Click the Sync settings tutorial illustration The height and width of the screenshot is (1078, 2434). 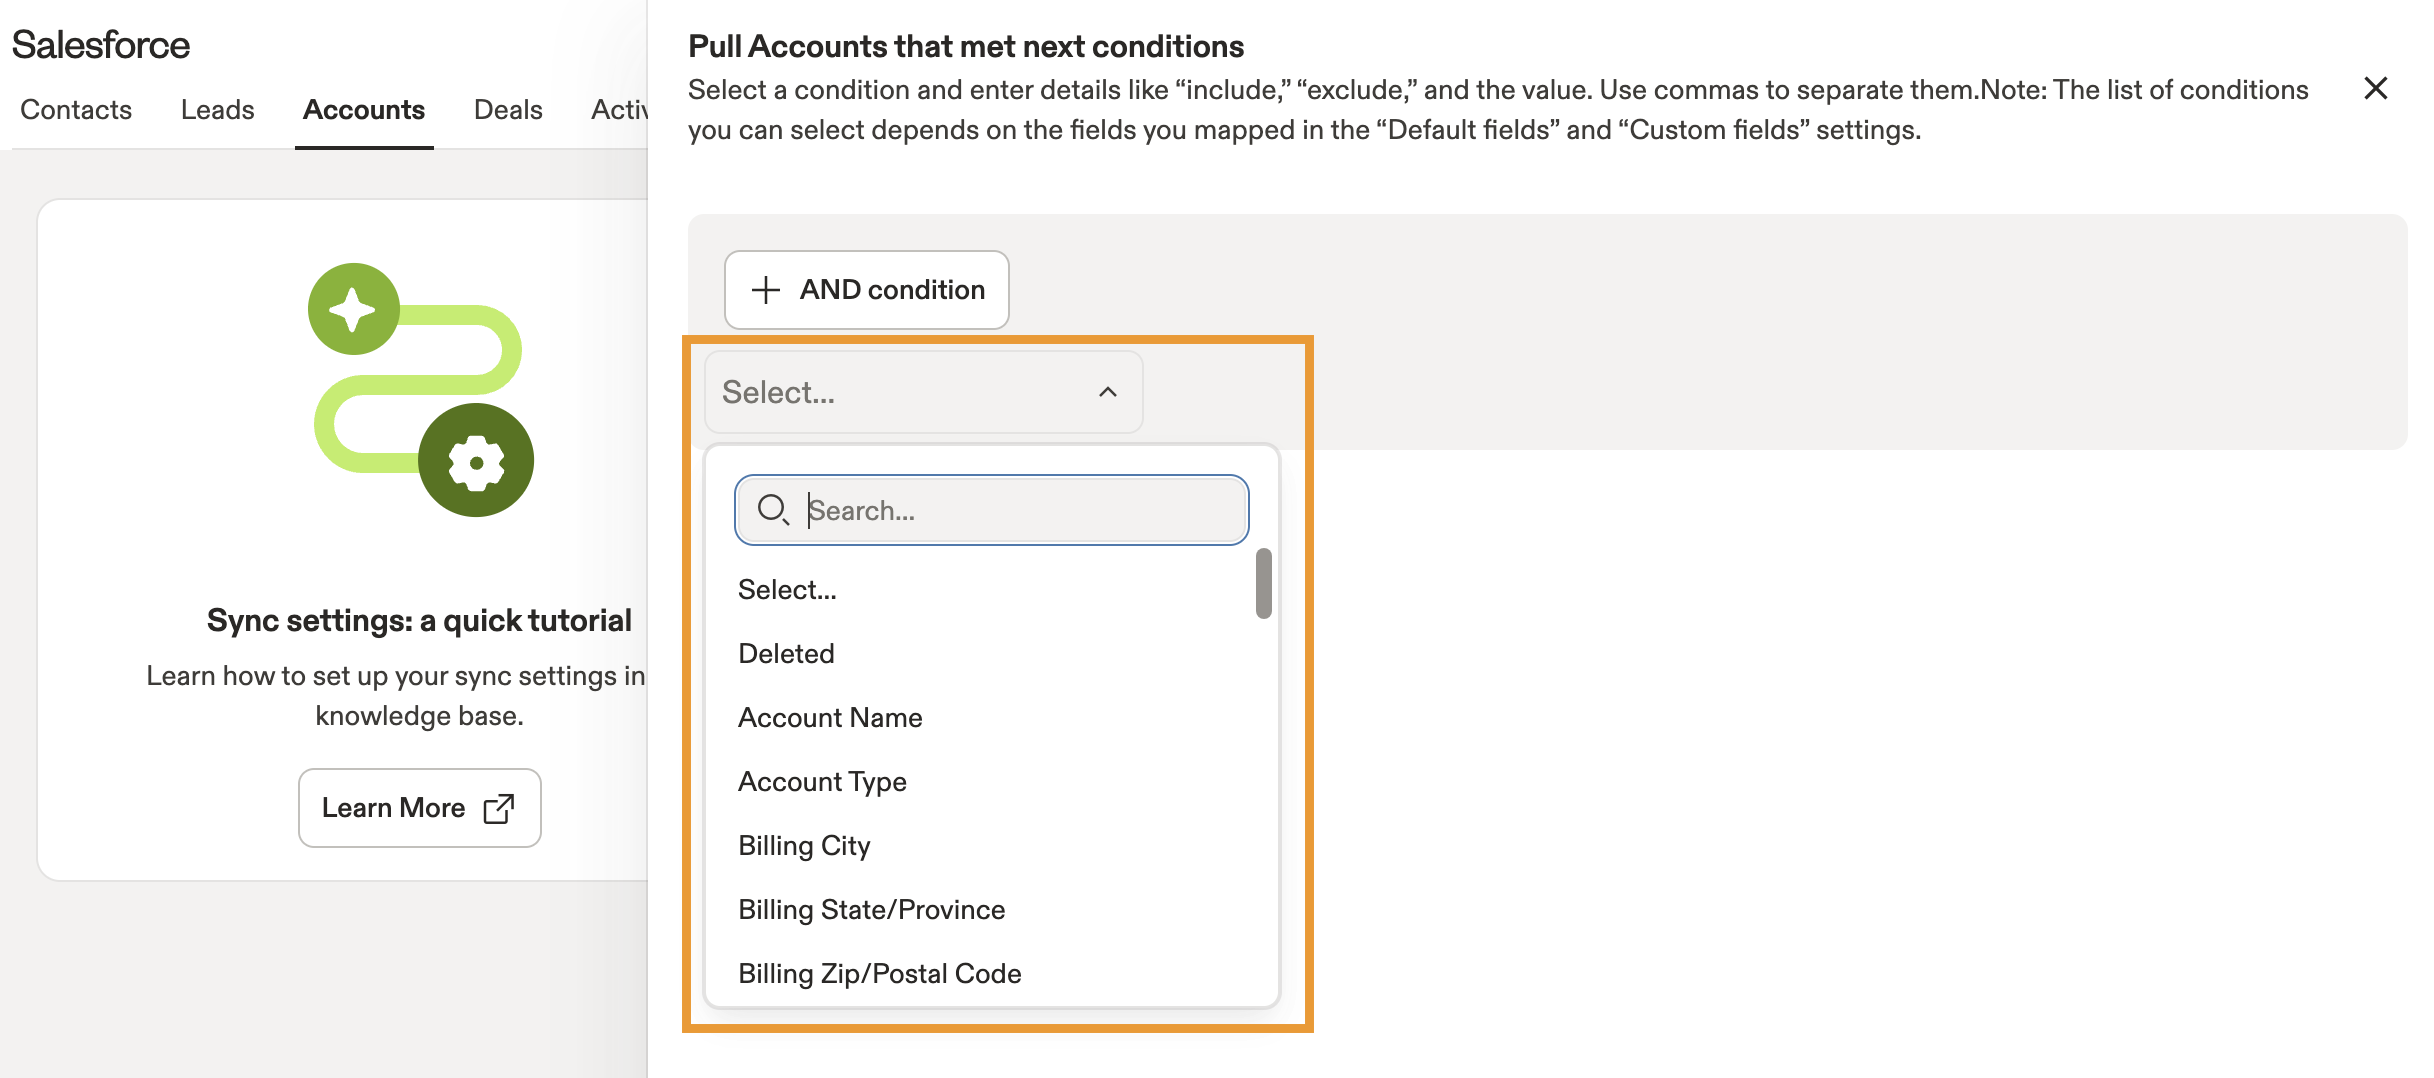(x=420, y=390)
